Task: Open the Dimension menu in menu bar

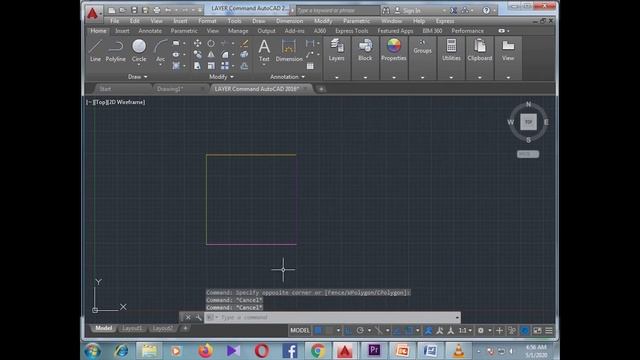Action: 289,21
